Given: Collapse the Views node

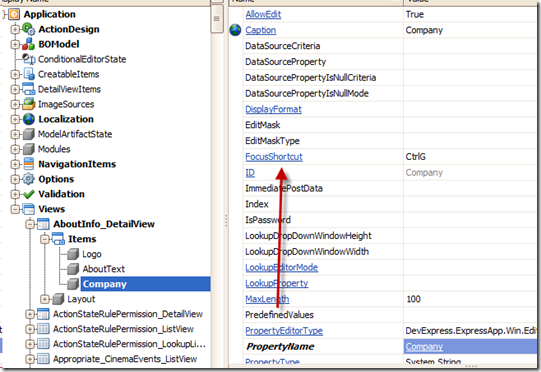Looking at the screenshot, I should coord(15,209).
